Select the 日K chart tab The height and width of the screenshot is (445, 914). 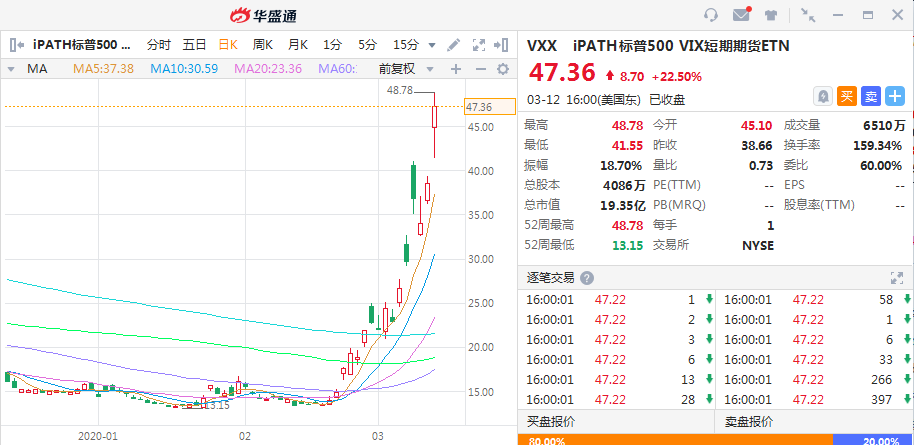pos(228,45)
